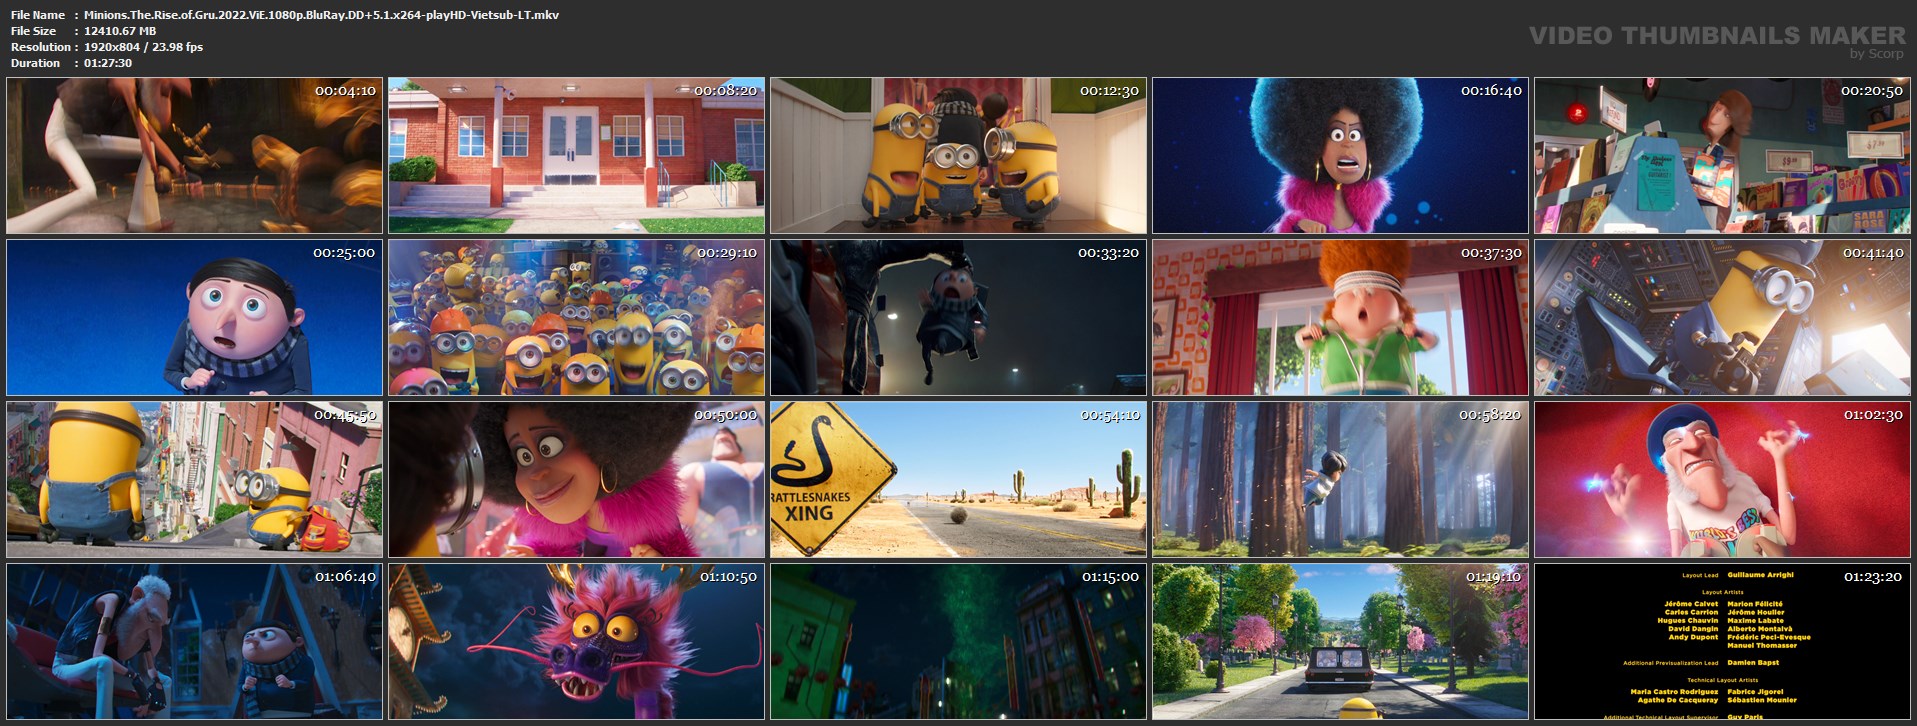Select the rooftop thumbnail at 01:06:40

click(195, 642)
